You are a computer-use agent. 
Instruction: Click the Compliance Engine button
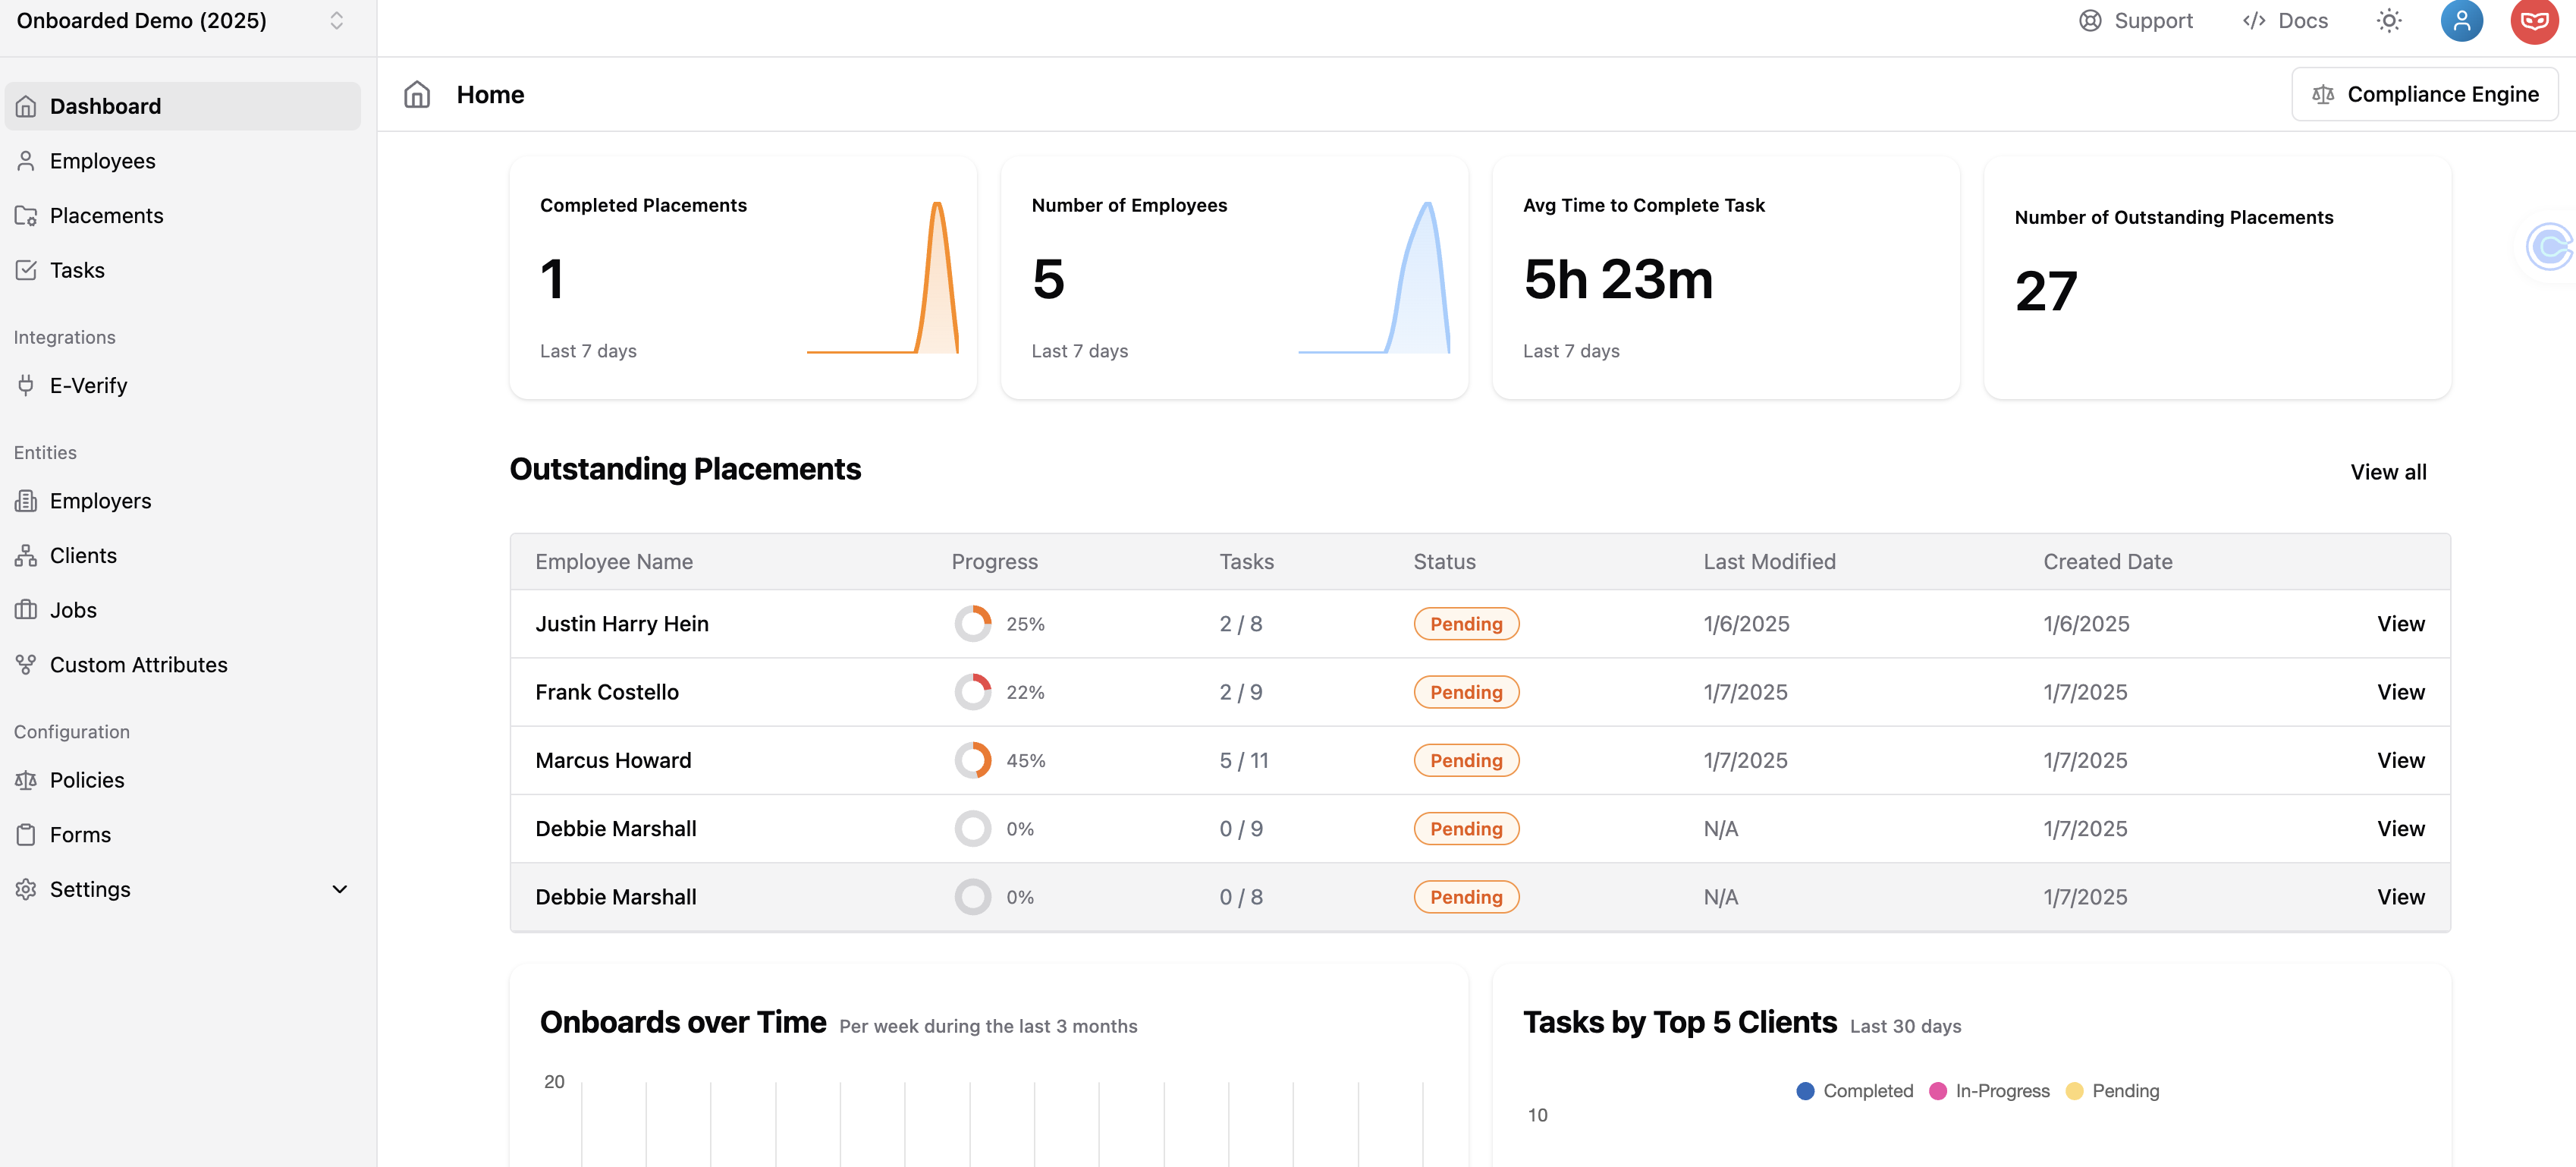(x=2424, y=94)
